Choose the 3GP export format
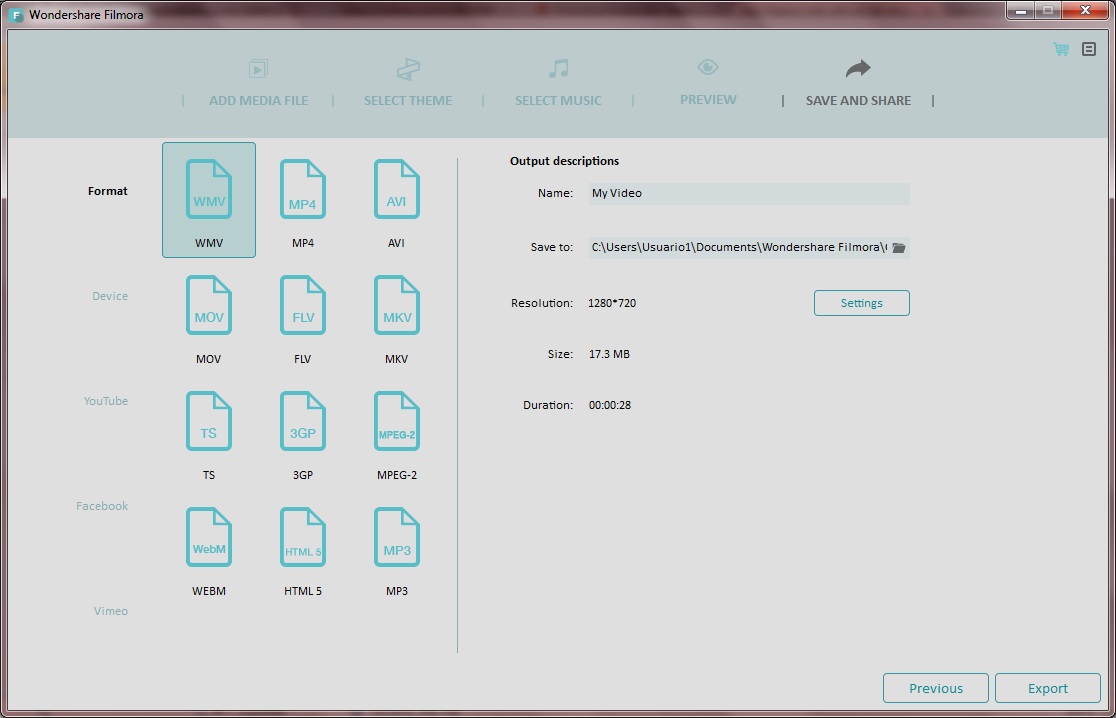 coord(302,420)
